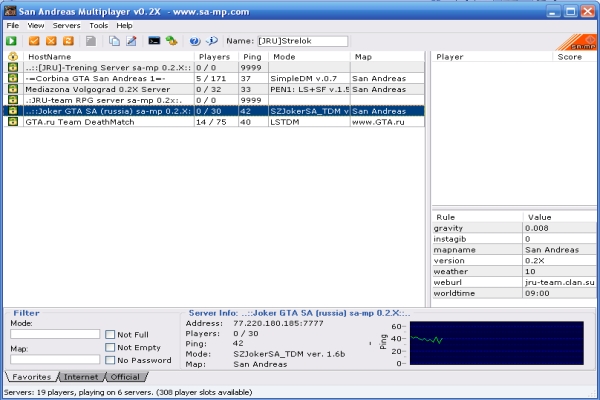The width and height of the screenshot is (600, 400).
Task: Sort servers by the Map column header
Action: [387, 57]
